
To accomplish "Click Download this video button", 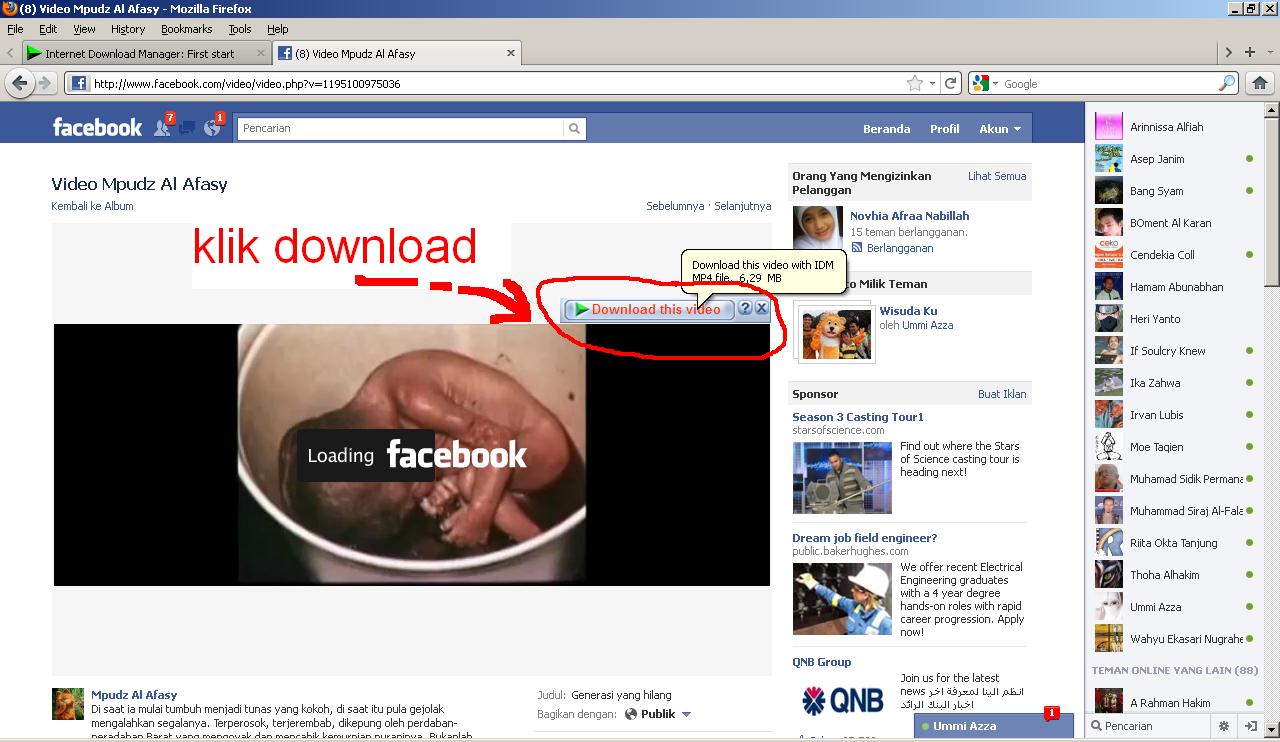I will point(649,309).
